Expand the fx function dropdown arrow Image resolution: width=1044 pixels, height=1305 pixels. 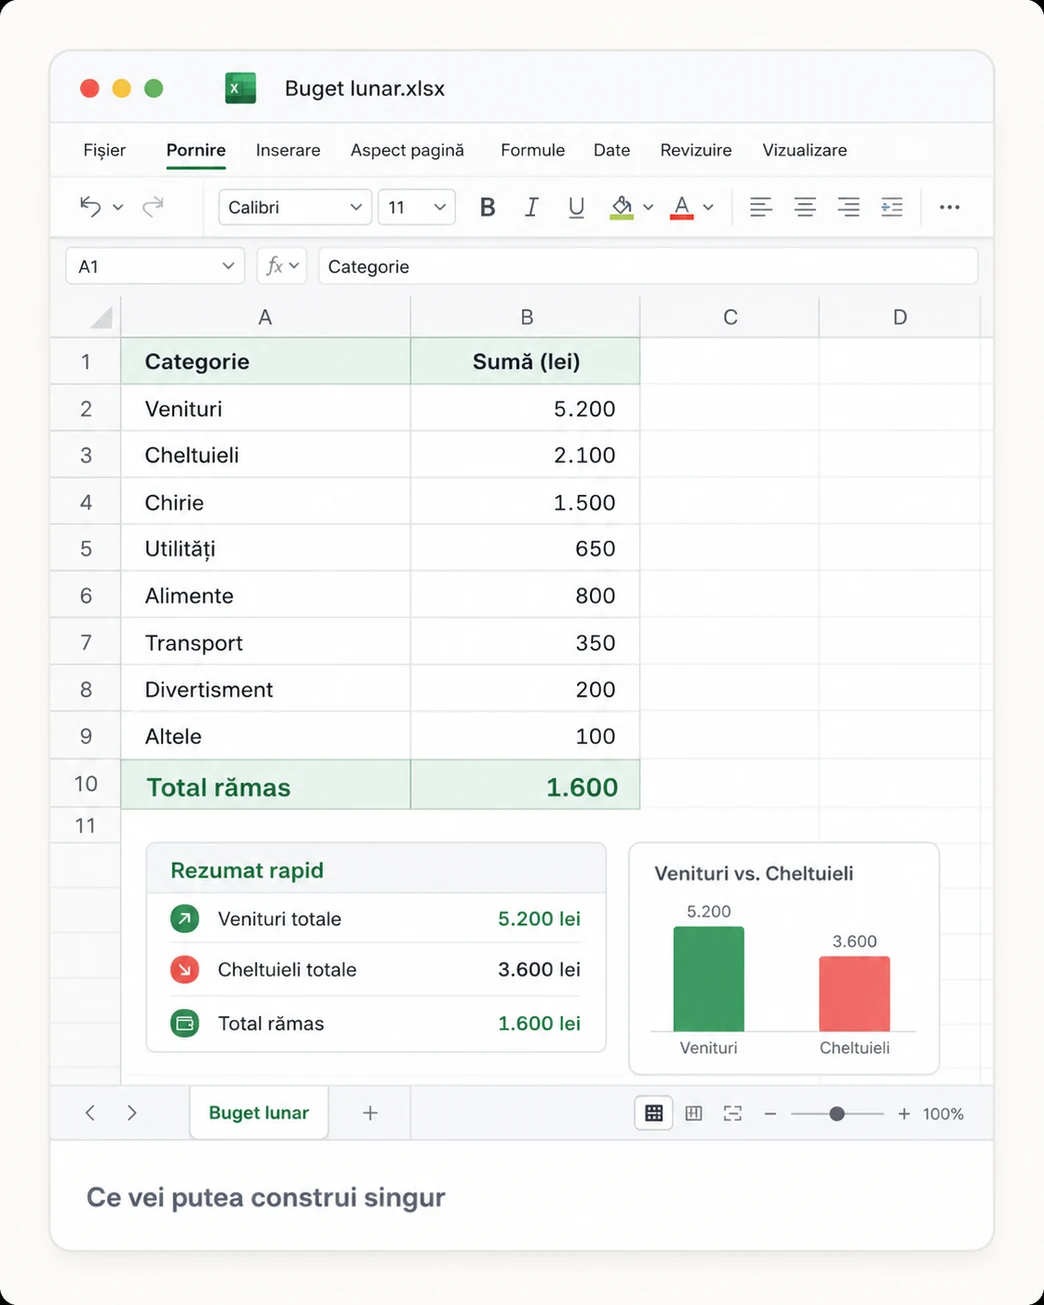click(294, 266)
